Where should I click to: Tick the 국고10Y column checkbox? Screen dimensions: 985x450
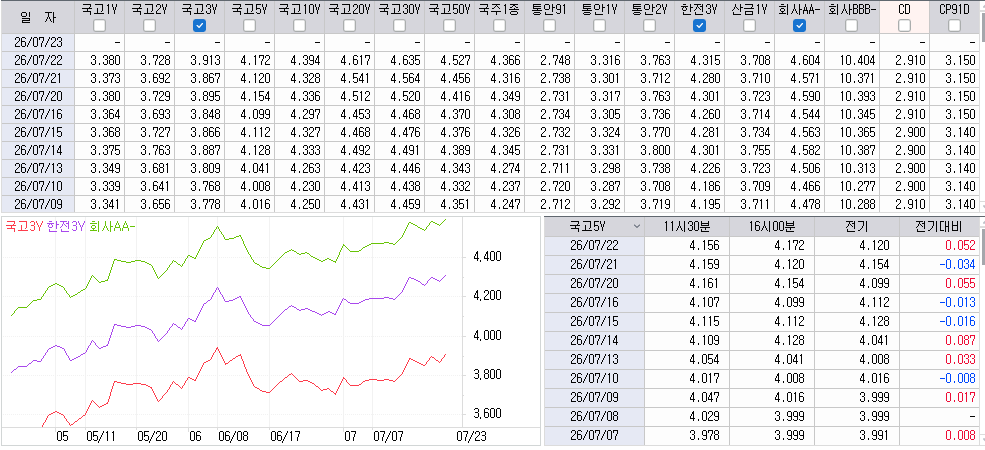300,25
